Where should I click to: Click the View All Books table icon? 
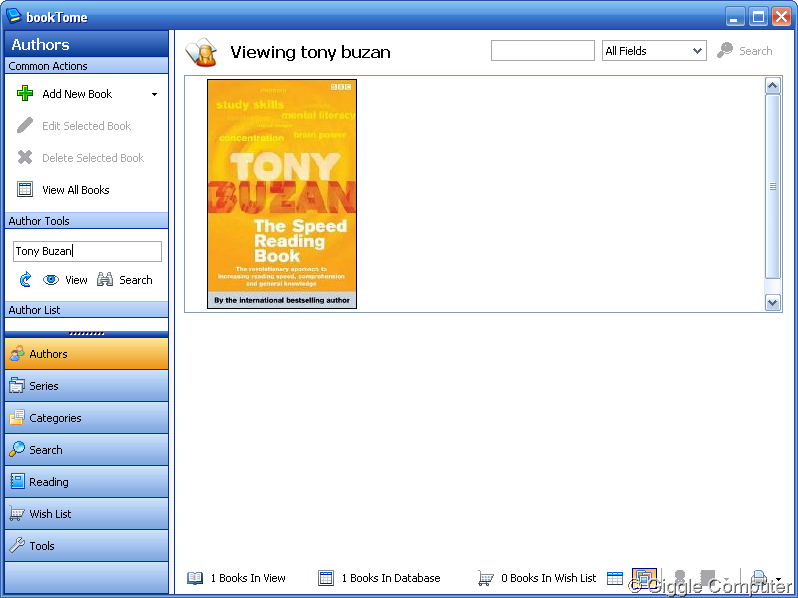25,189
